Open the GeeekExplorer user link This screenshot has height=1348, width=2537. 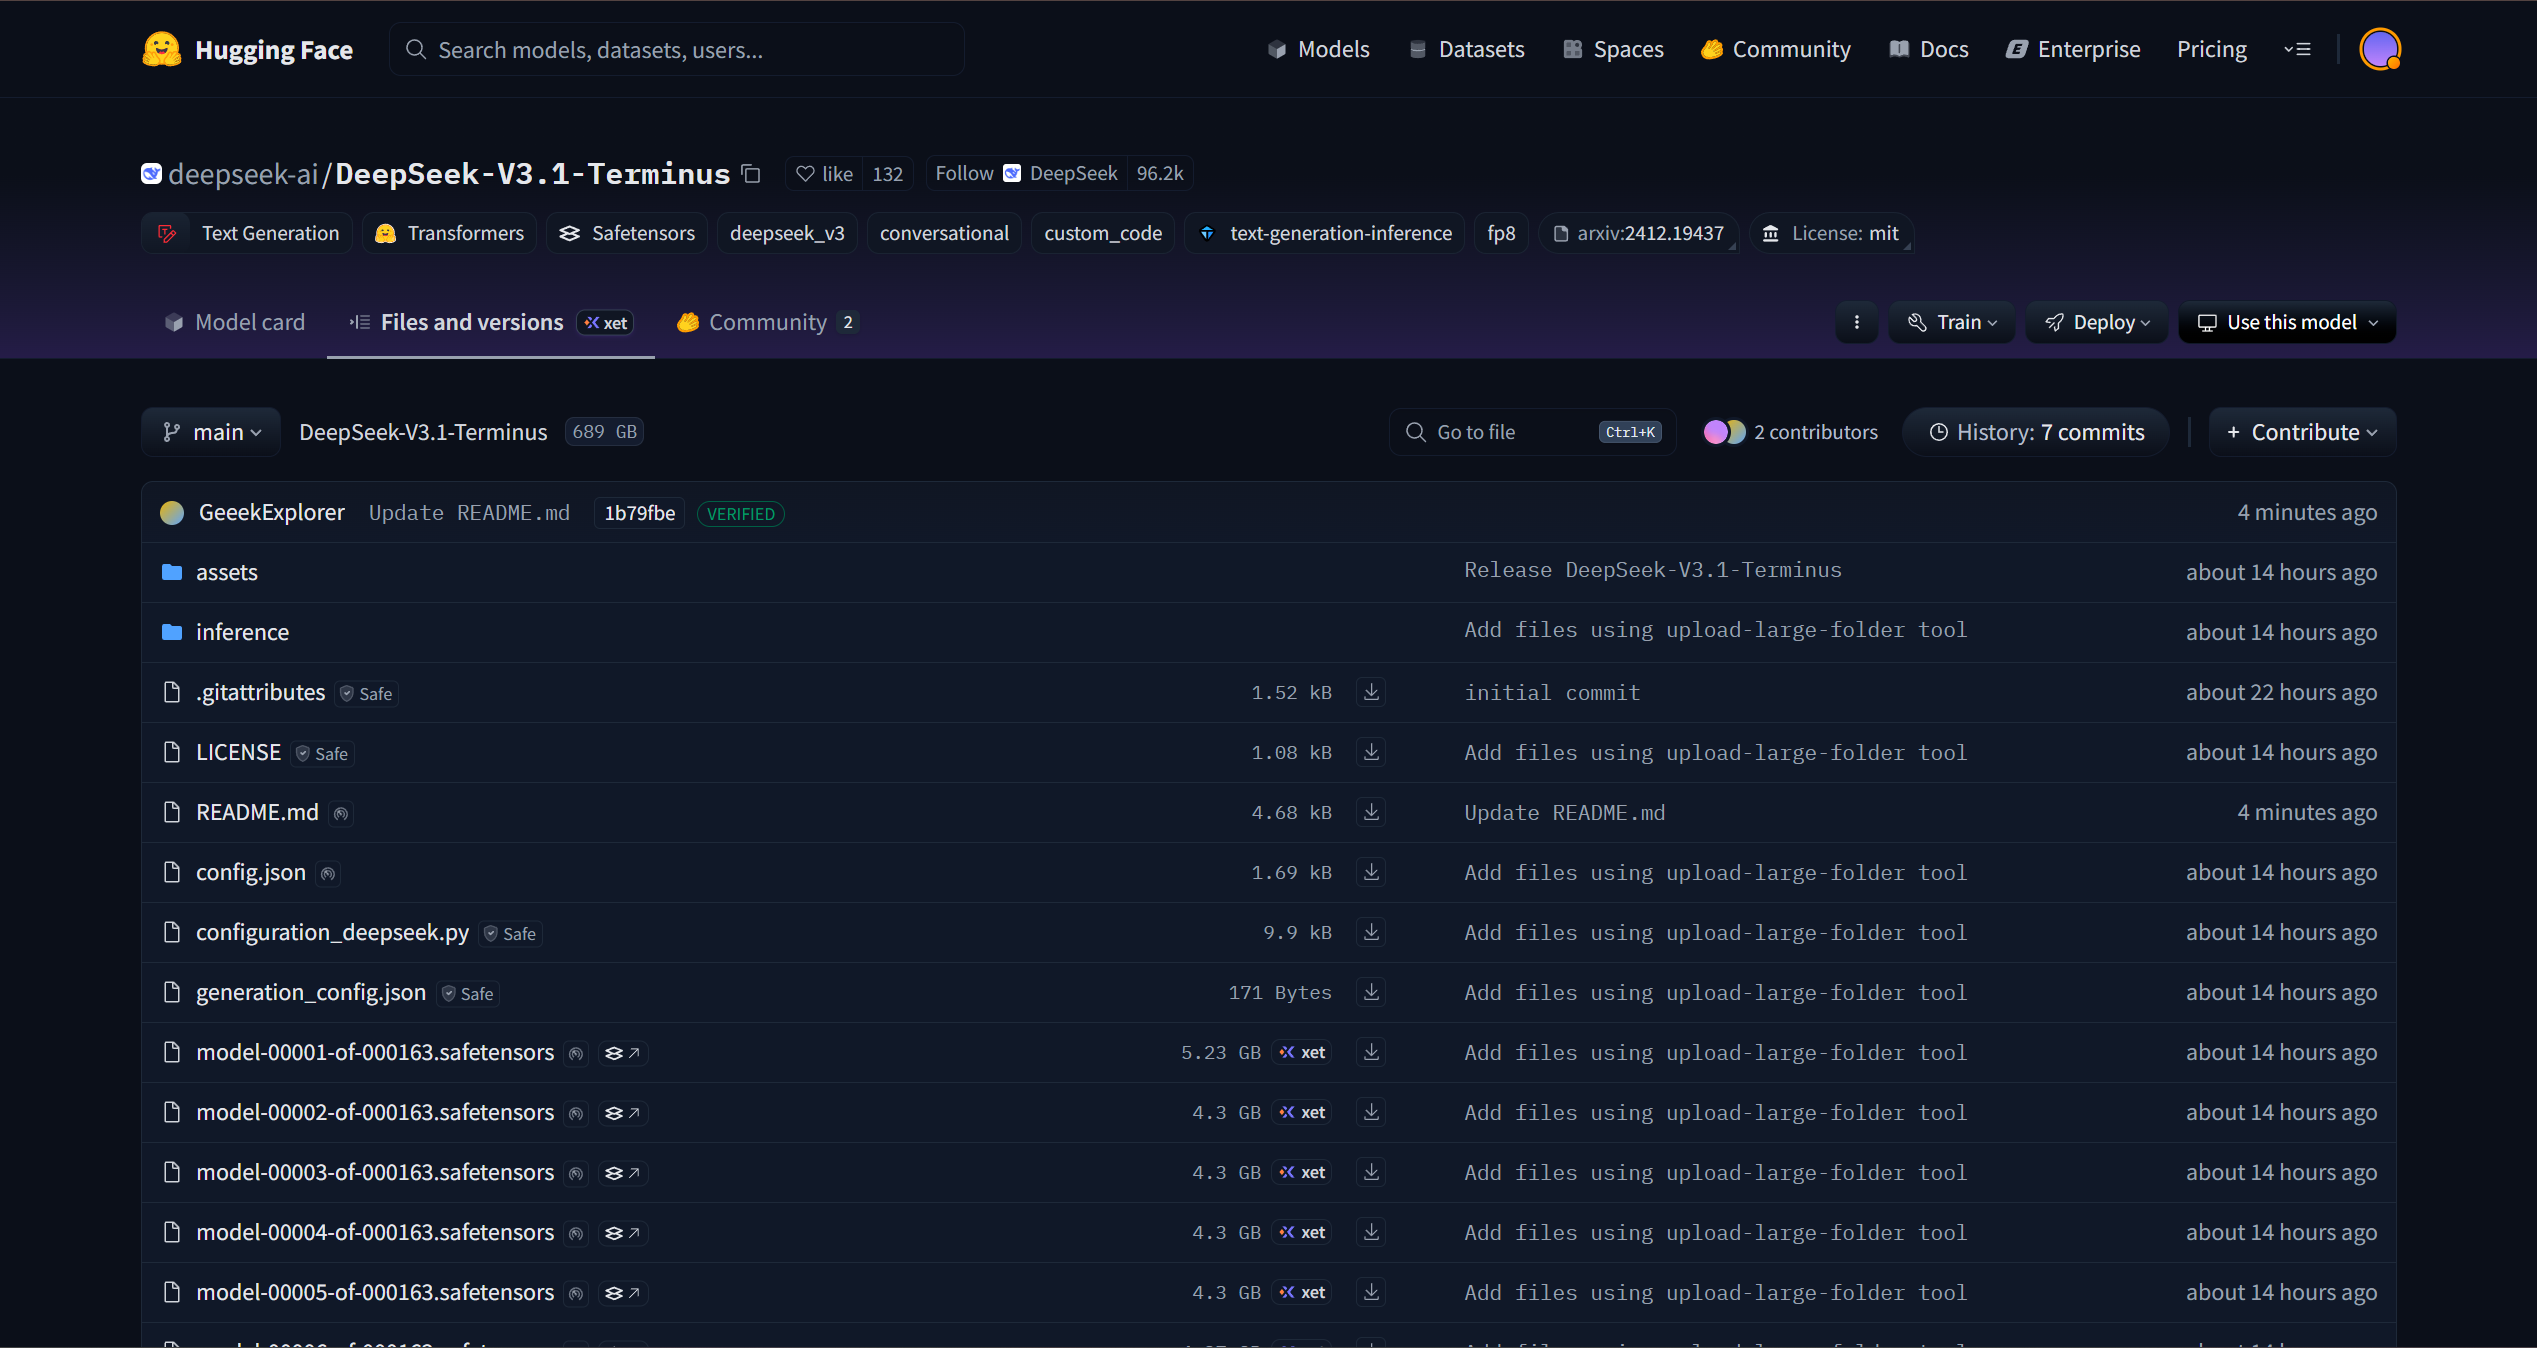pos(271,512)
